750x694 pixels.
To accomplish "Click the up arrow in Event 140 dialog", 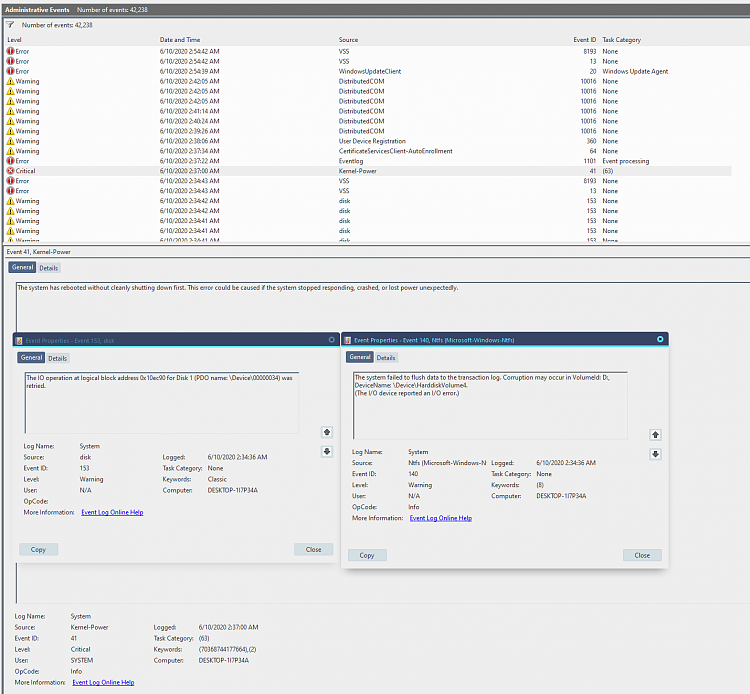I will pyautogui.click(x=655, y=435).
